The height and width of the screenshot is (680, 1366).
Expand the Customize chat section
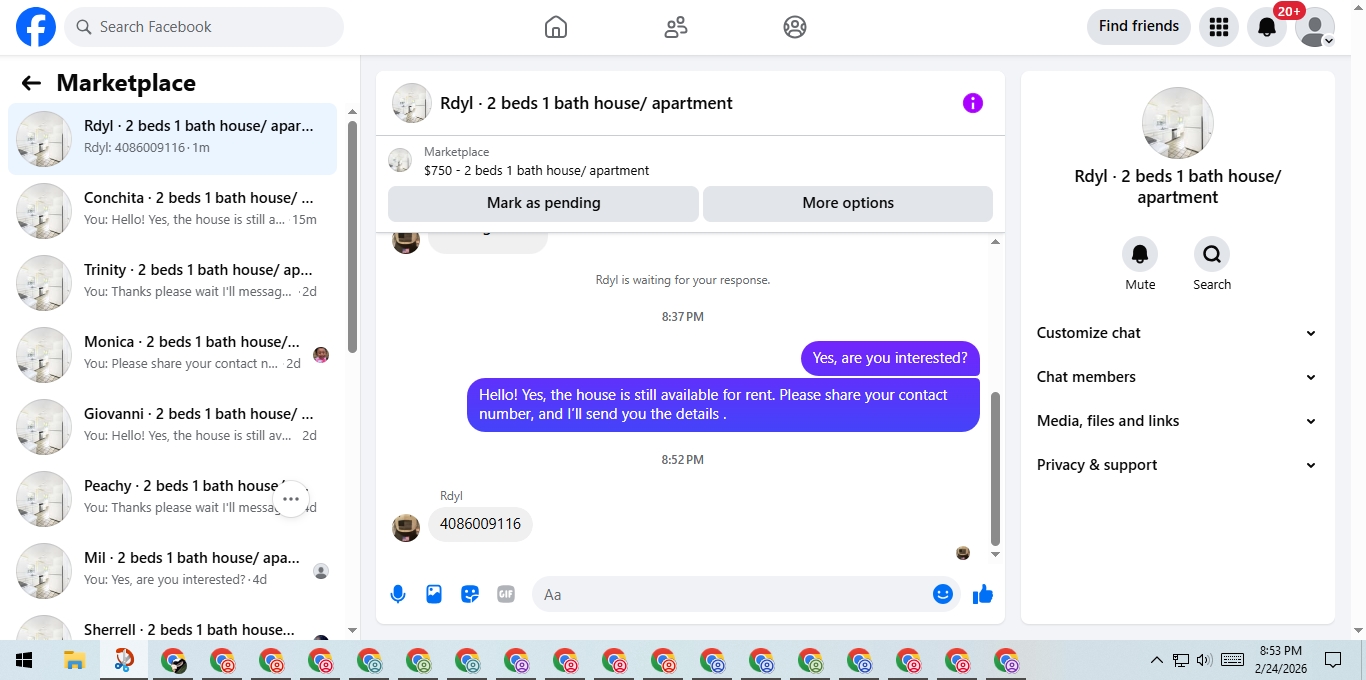1178,333
